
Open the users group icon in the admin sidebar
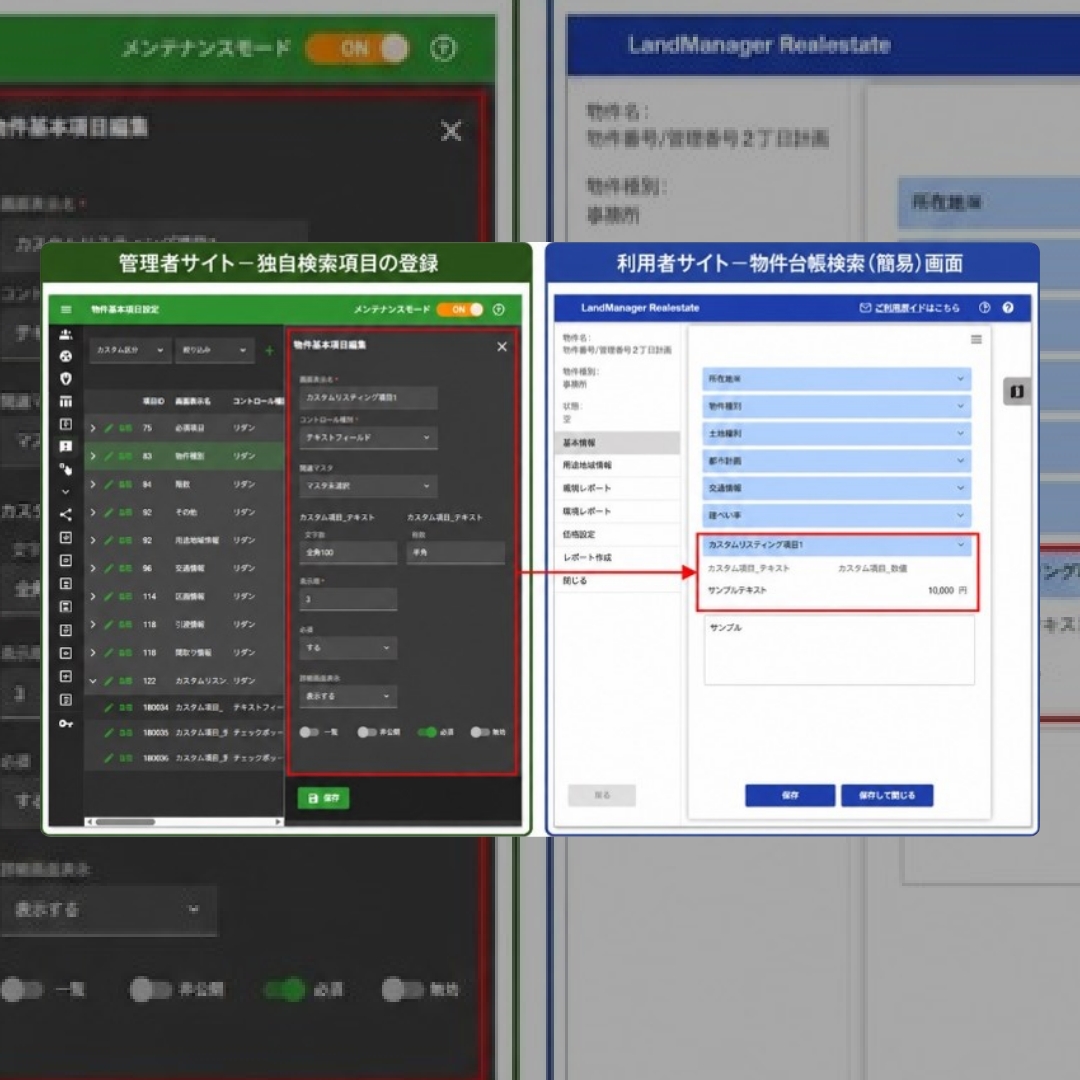[x=65, y=334]
